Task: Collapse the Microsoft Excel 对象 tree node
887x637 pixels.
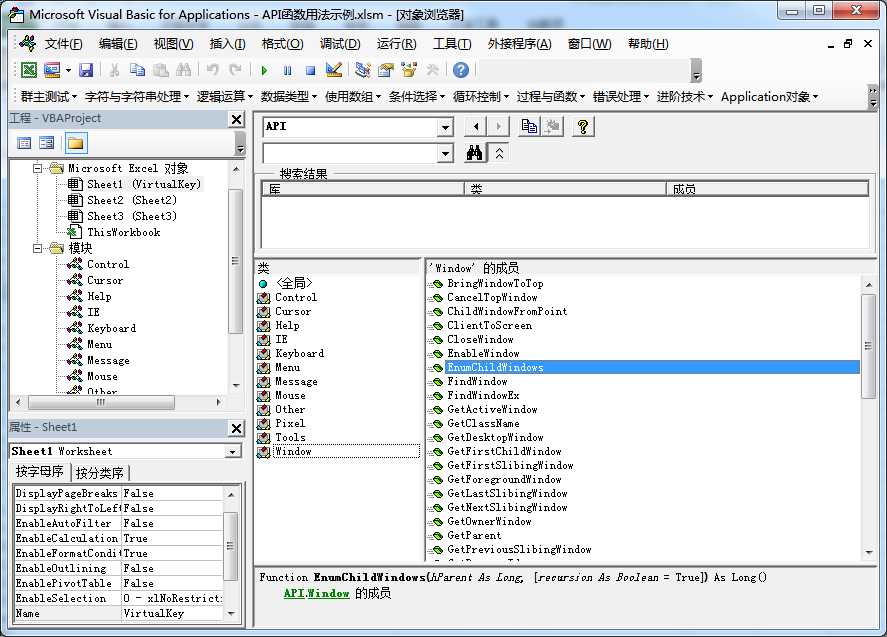Action: (x=37, y=168)
